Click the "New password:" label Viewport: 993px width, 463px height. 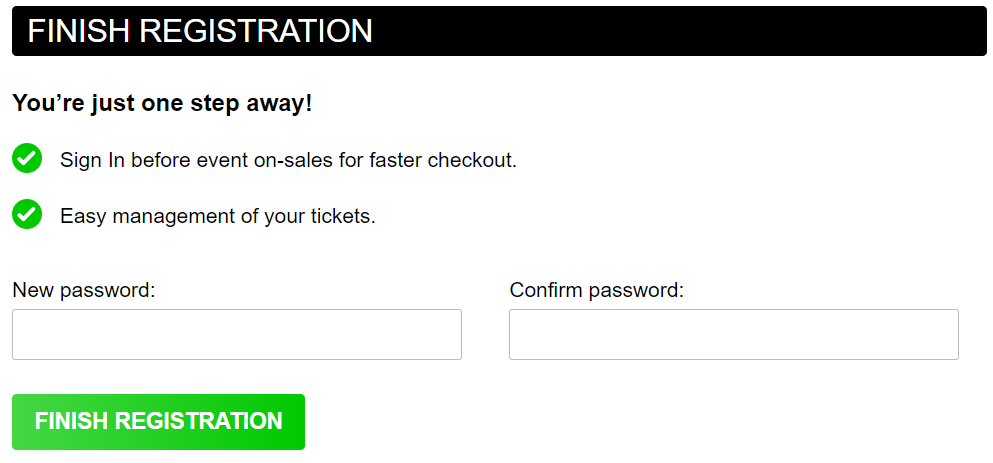[84, 291]
